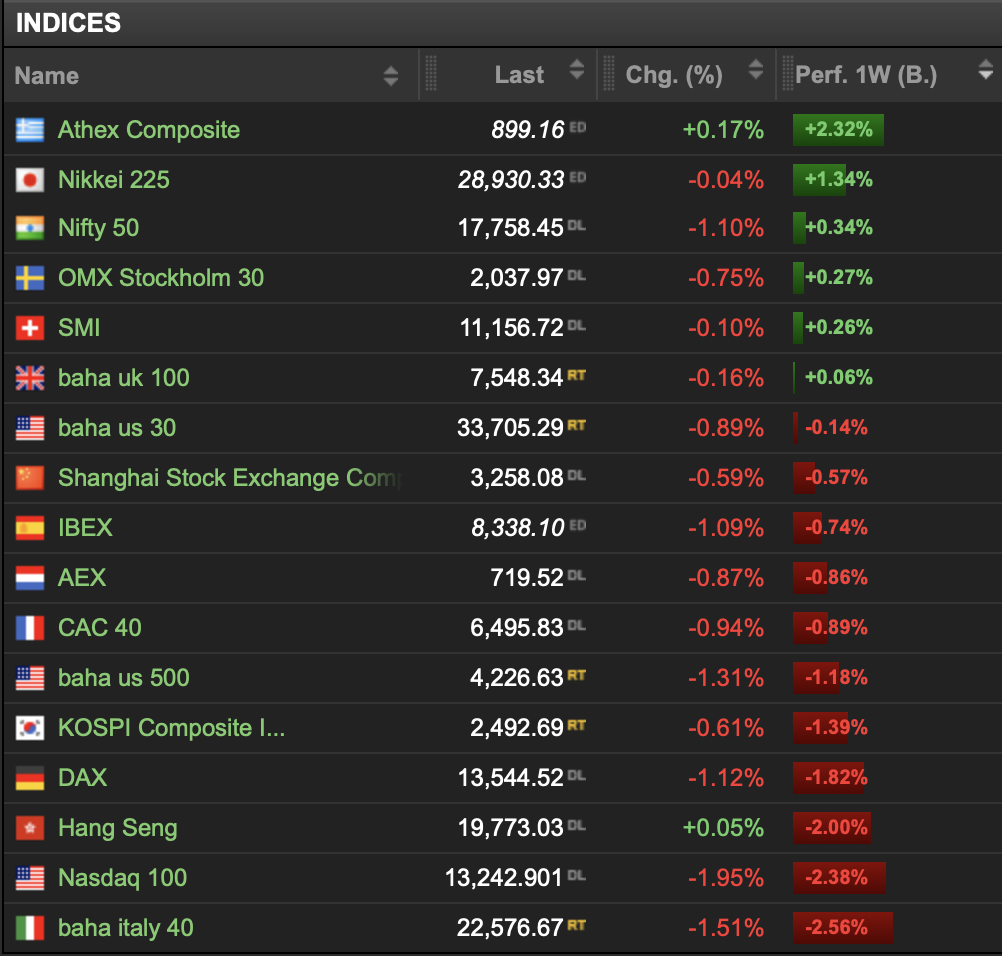Click the grip handle left of Last header

(x=431, y=73)
